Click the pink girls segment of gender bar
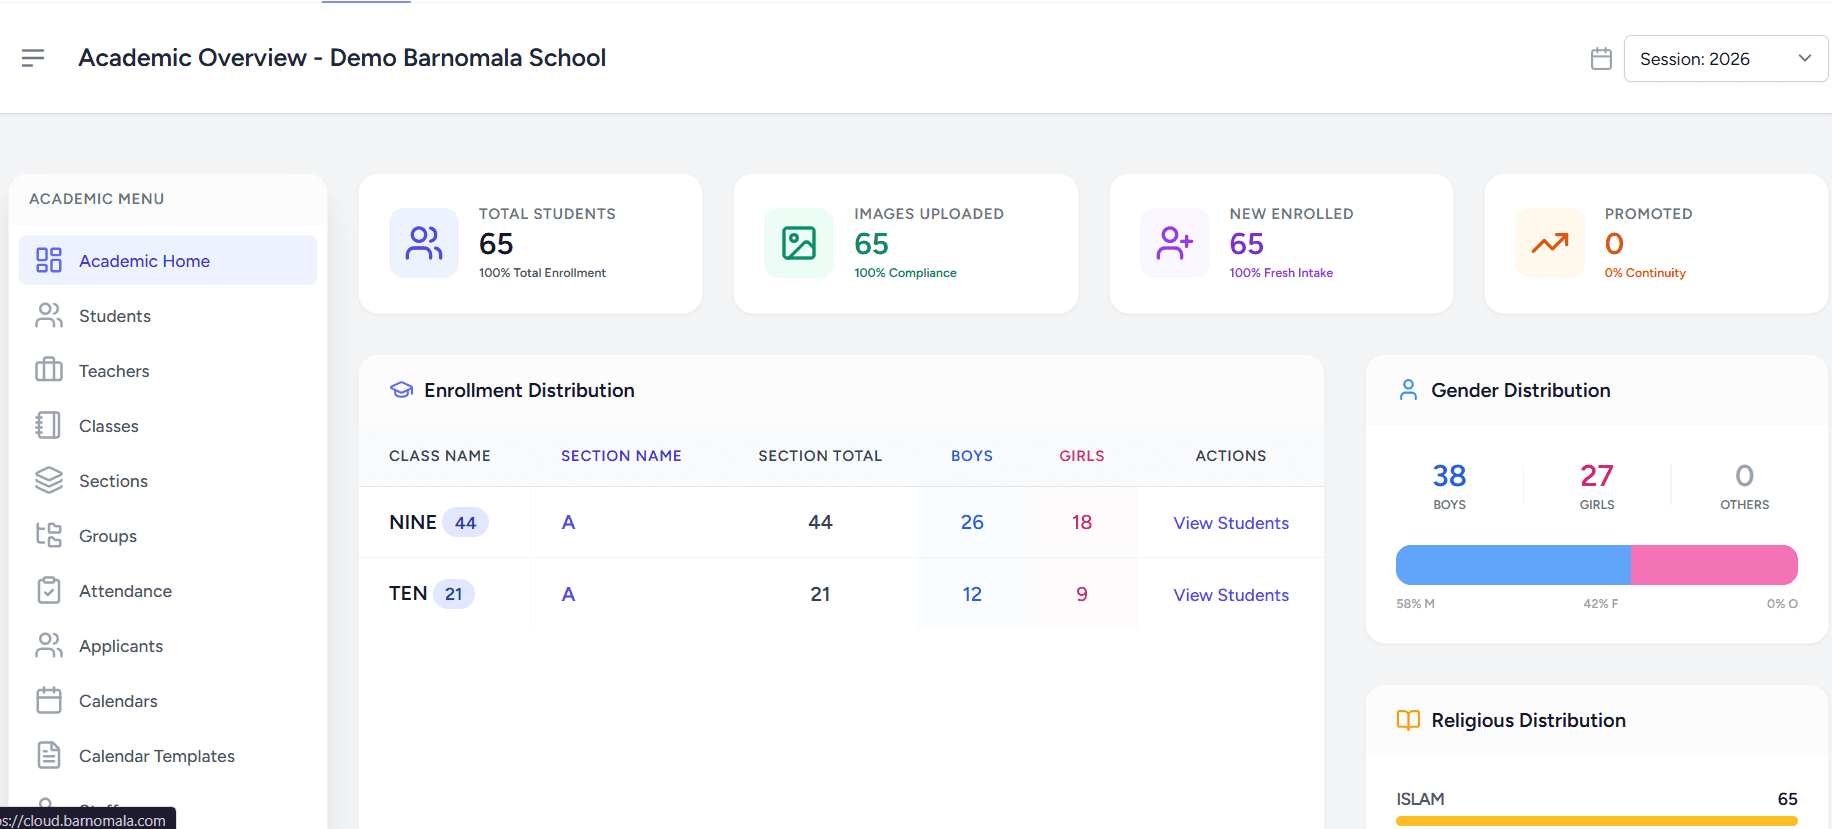 coord(1714,565)
